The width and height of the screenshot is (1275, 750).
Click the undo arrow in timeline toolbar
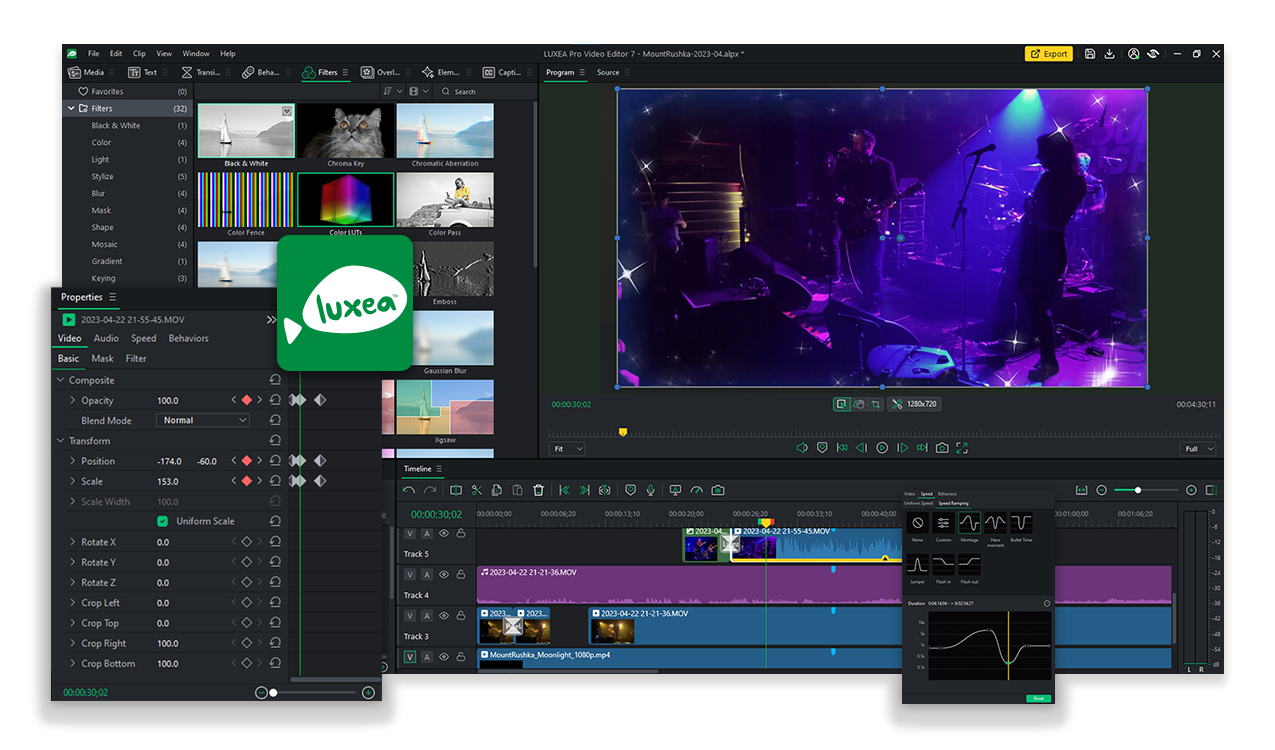click(x=408, y=490)
